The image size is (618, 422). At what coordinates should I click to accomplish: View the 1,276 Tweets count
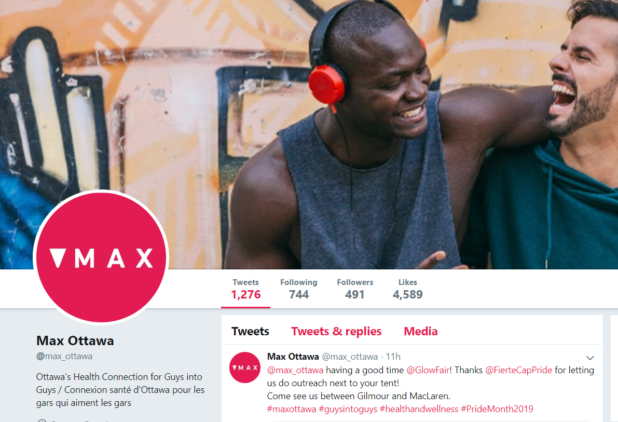pos(246,289)
